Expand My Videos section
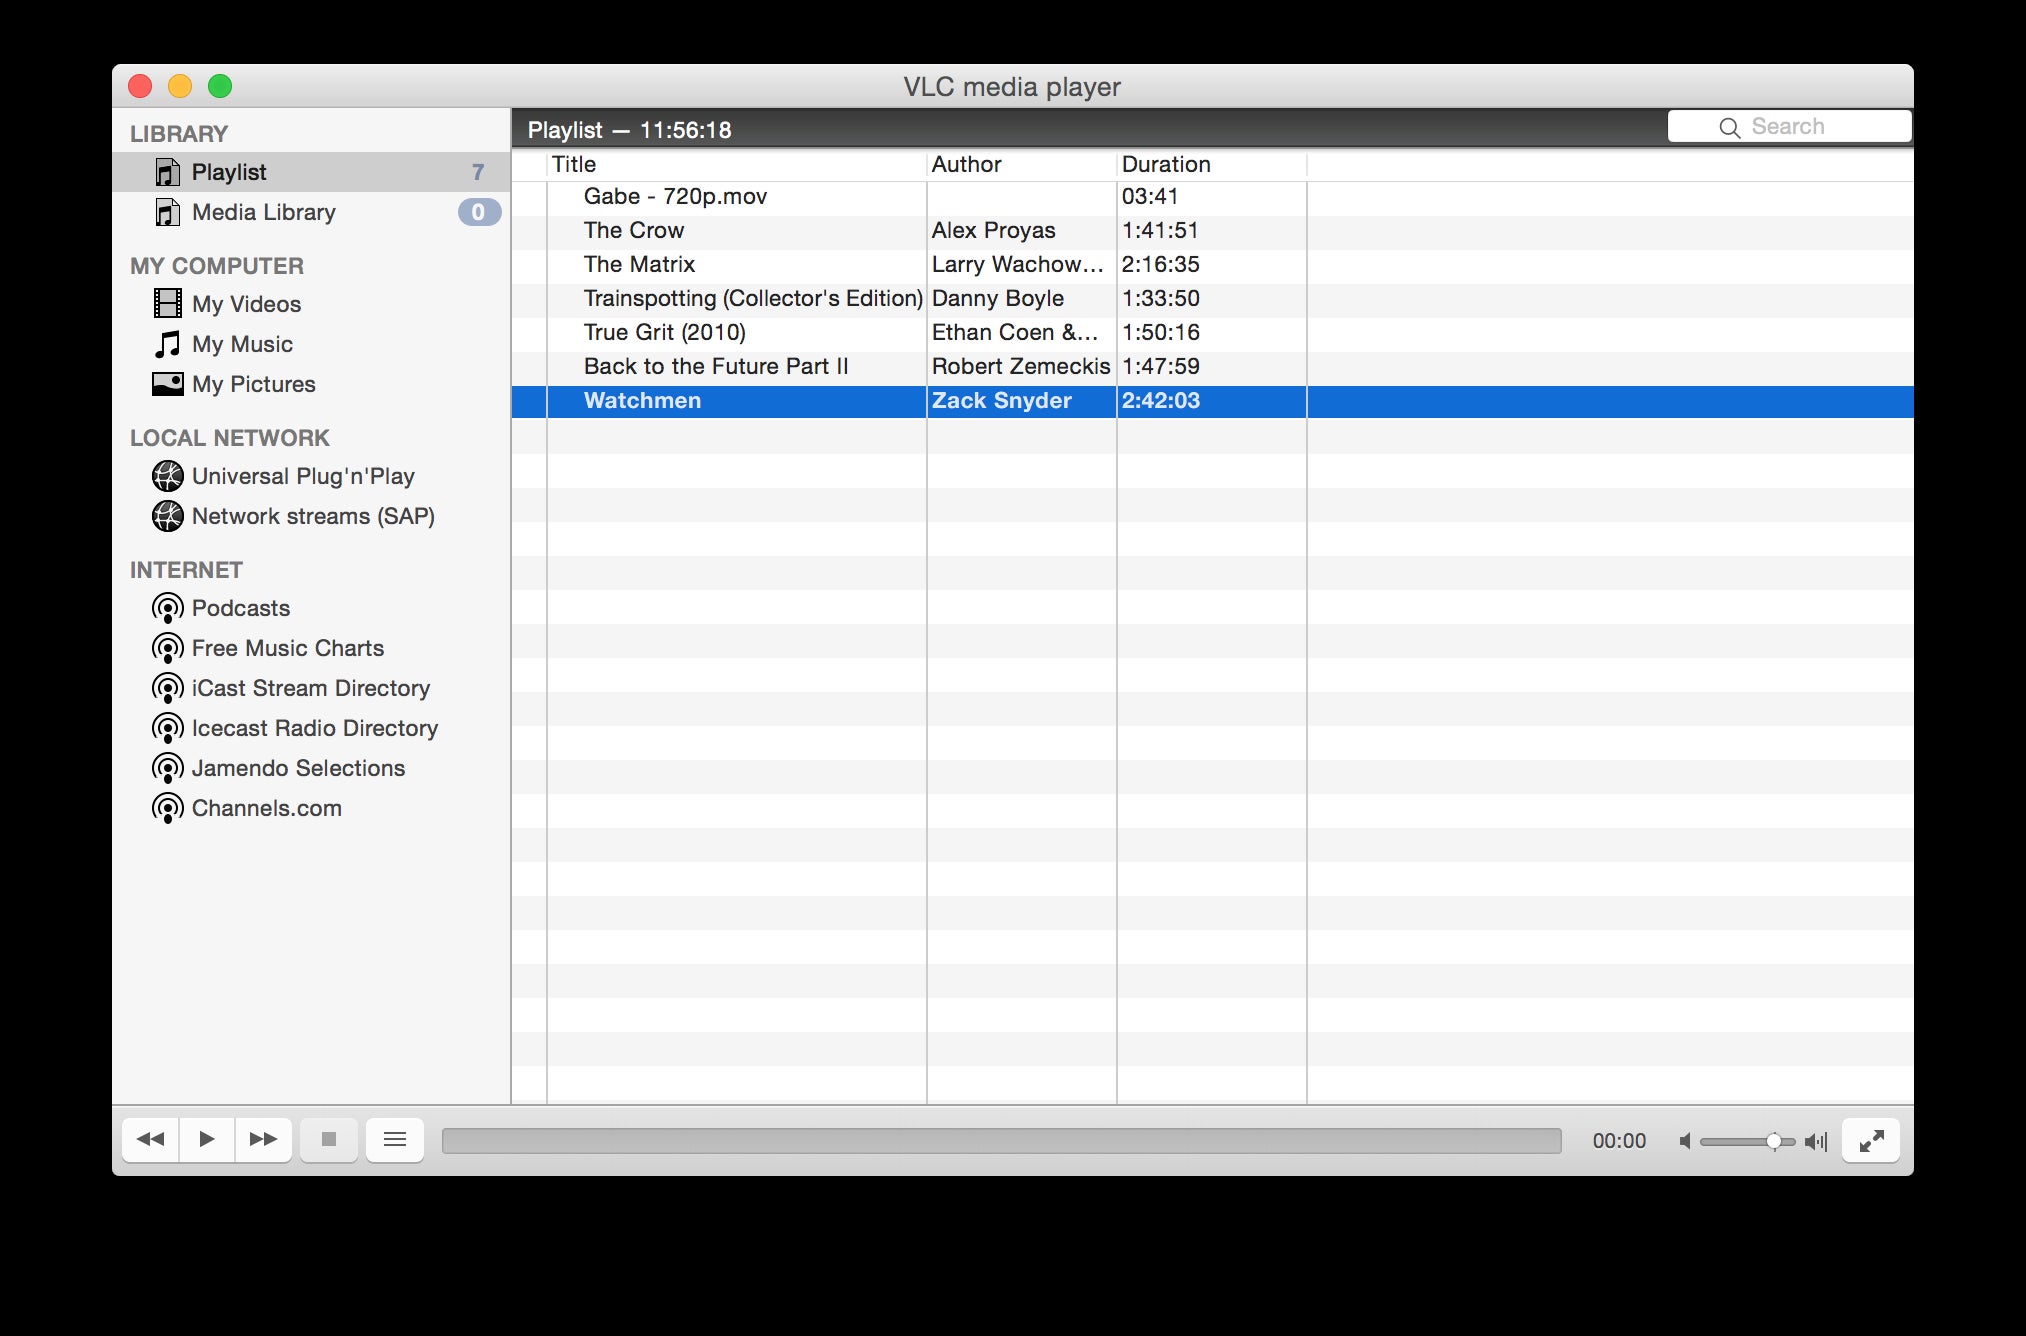This screenshot has height=1336, width=2026. (x=246, y=303)
